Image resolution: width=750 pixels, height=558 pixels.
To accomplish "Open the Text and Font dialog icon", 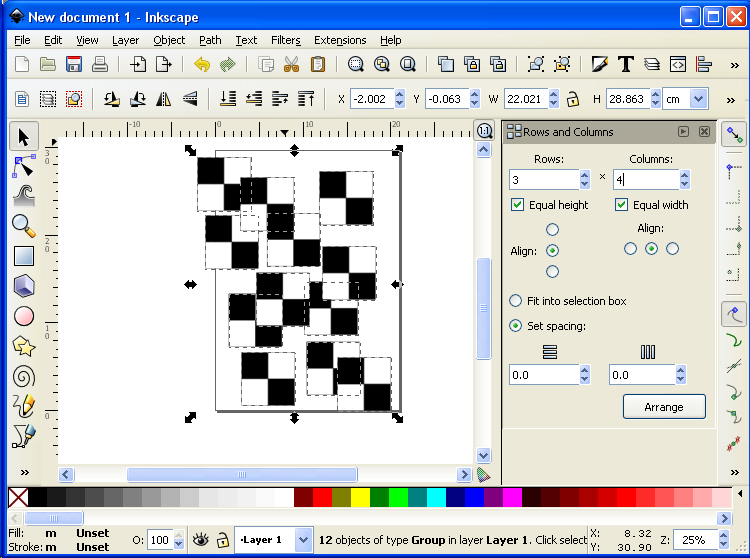I will point(626,64).
